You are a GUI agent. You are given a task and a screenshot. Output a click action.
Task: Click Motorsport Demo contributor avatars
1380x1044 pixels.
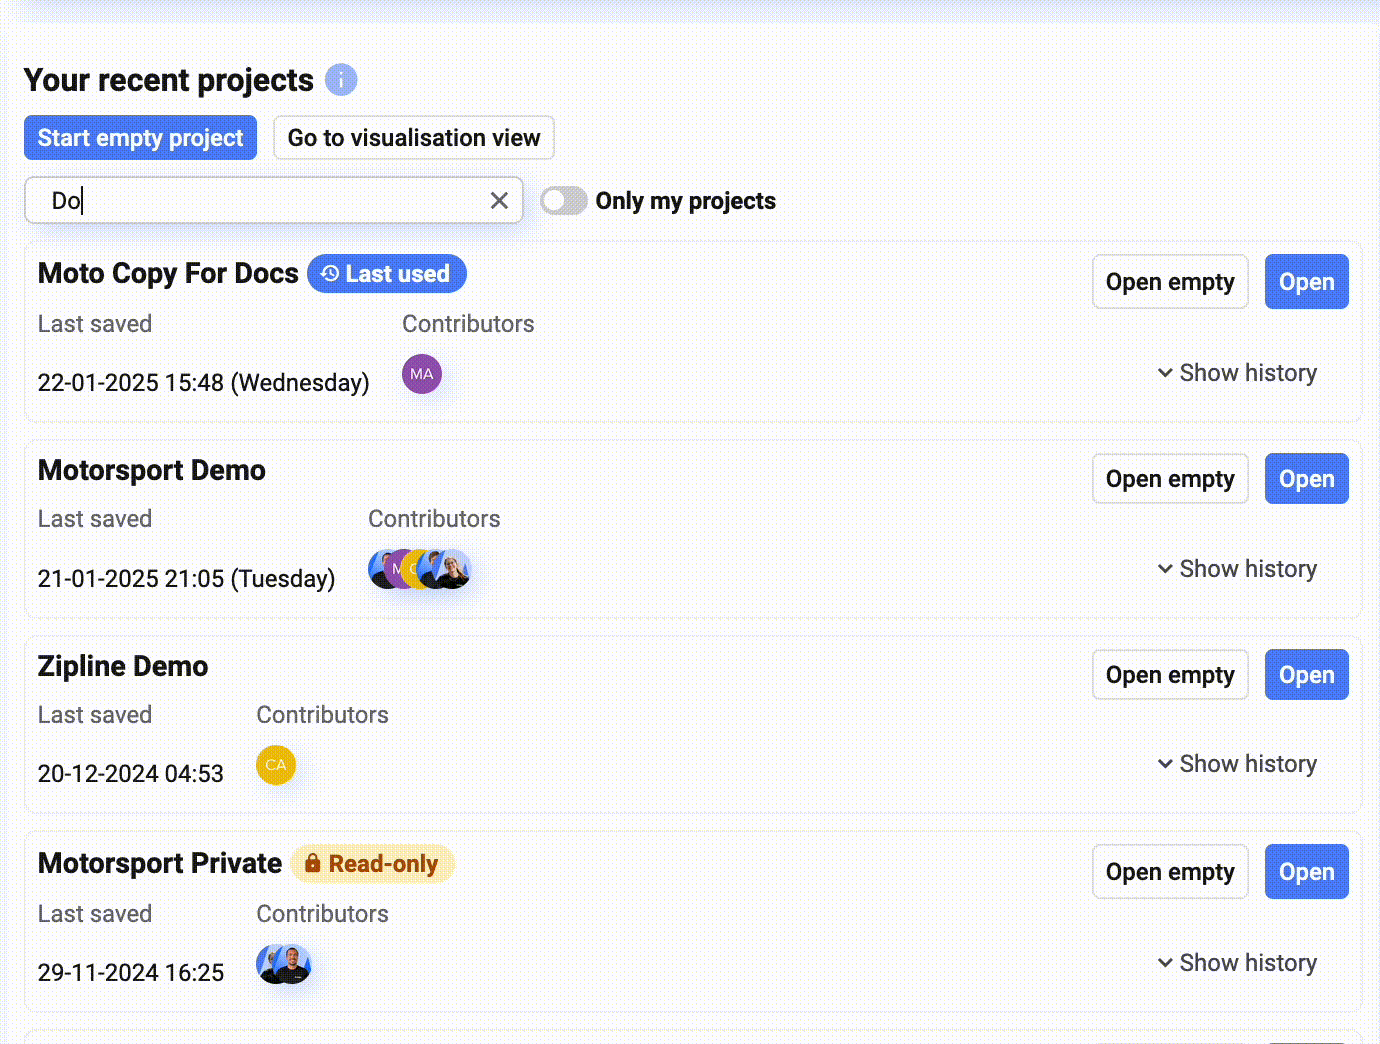419,569
